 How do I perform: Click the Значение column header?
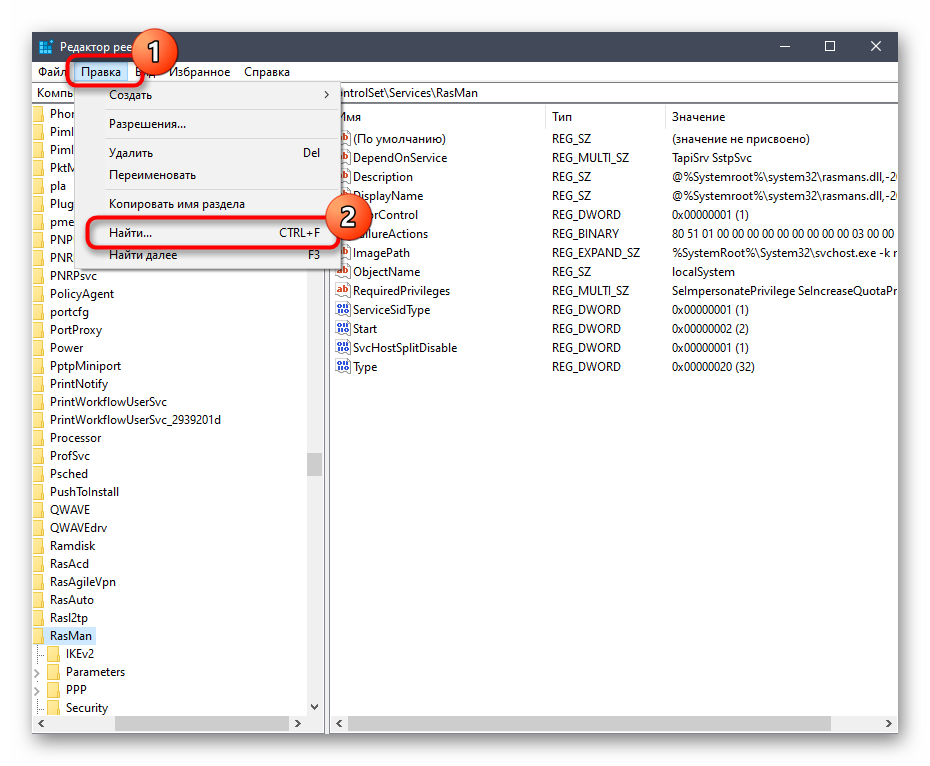(698, 117)
